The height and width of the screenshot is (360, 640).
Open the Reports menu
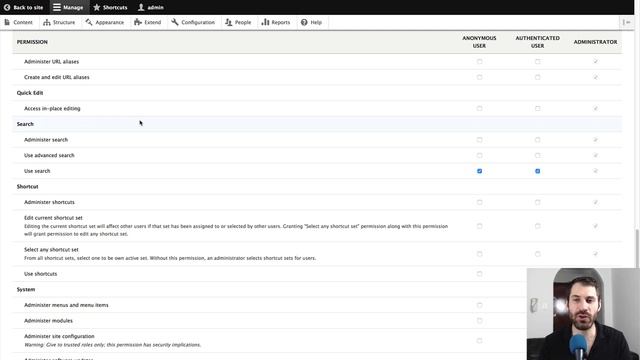coord(276,22)
